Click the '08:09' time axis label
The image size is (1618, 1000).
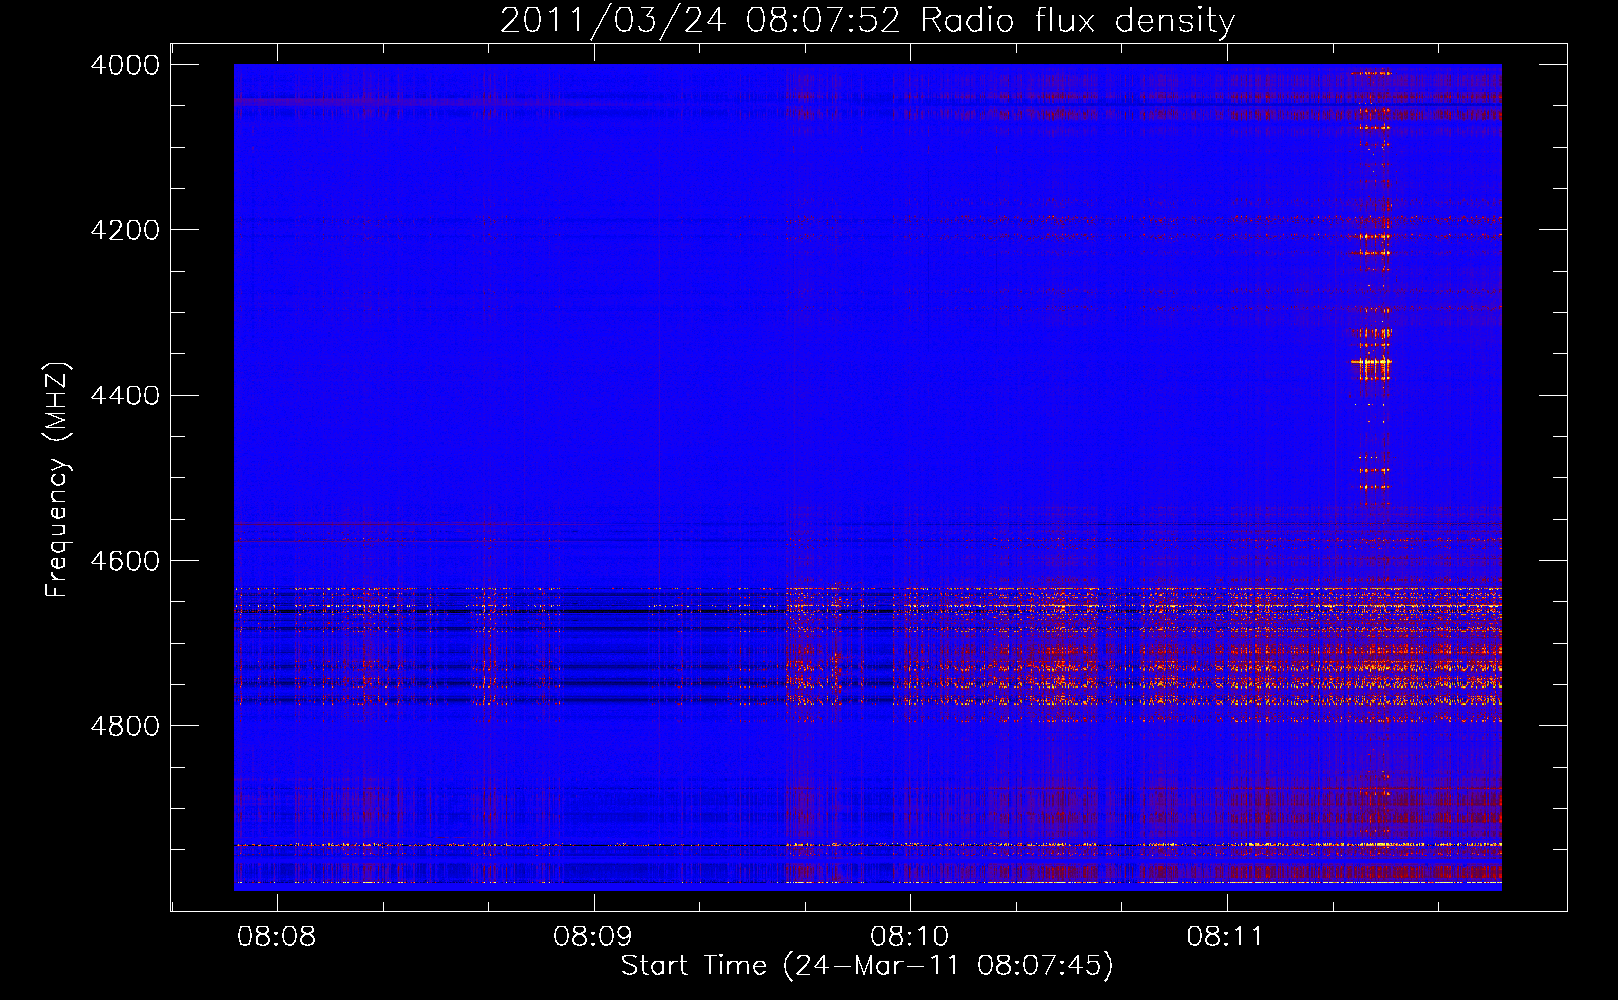click(x=593, y=937)
